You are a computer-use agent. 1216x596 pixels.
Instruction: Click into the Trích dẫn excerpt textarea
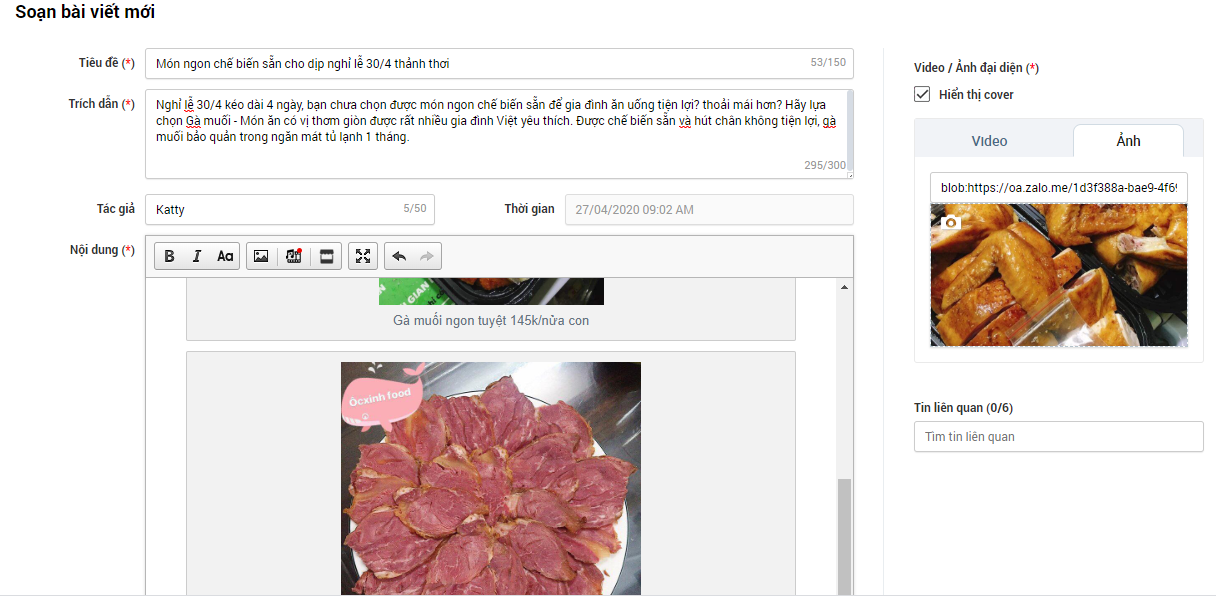(x=499, y=134)
